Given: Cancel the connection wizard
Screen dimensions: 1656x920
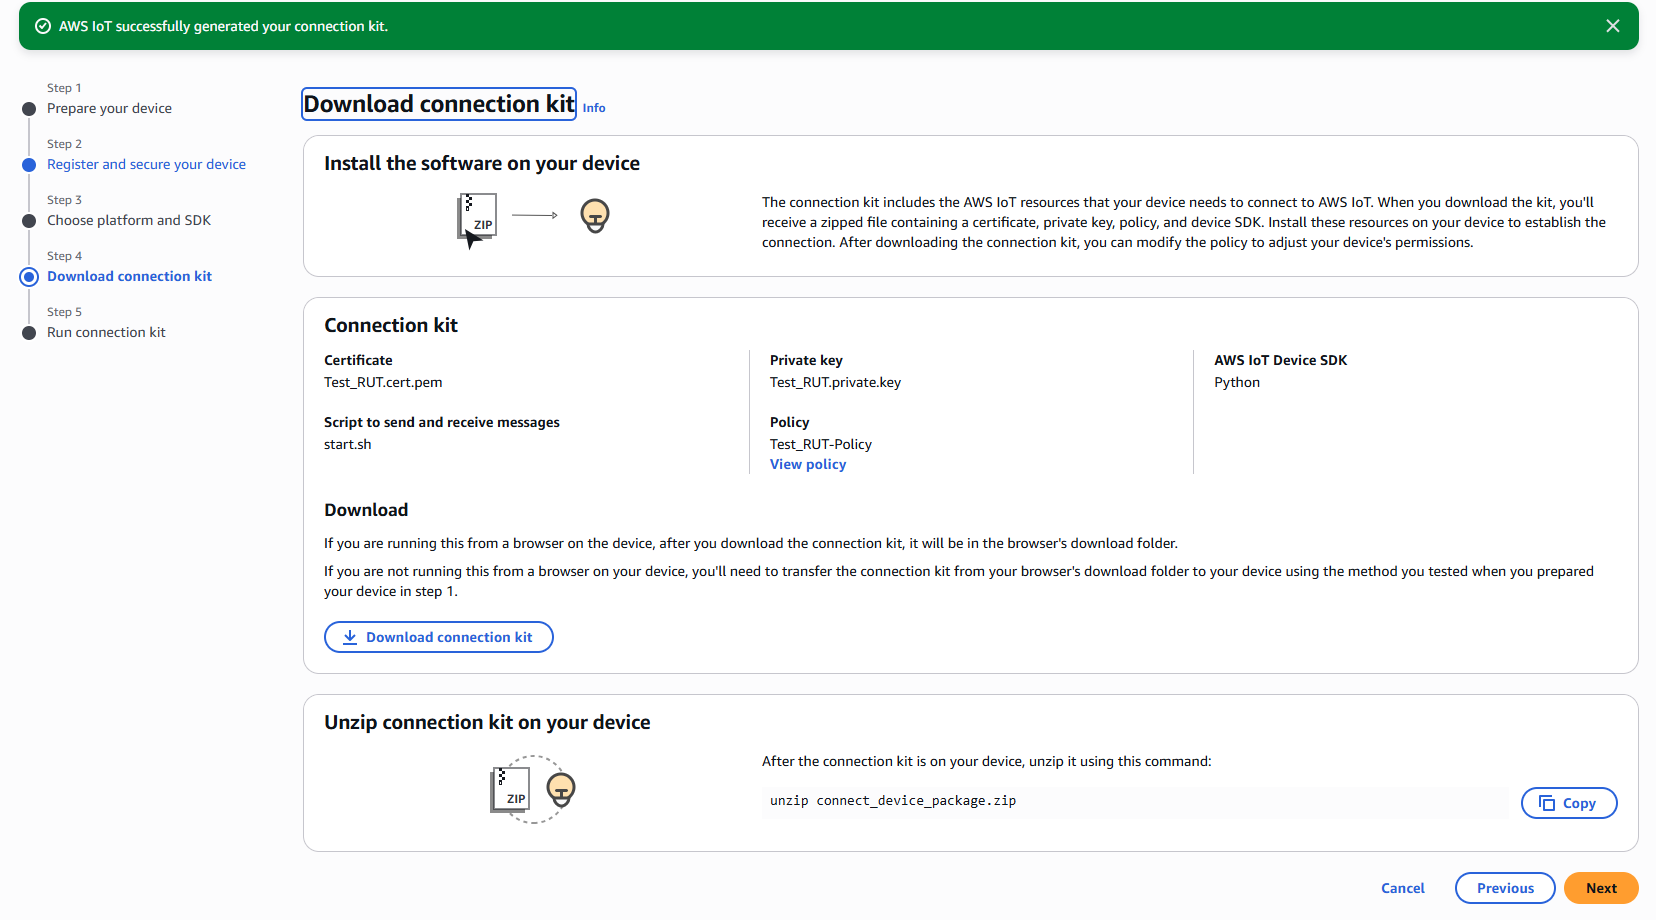Looking at the screenshot, I should click(1402, 888).
